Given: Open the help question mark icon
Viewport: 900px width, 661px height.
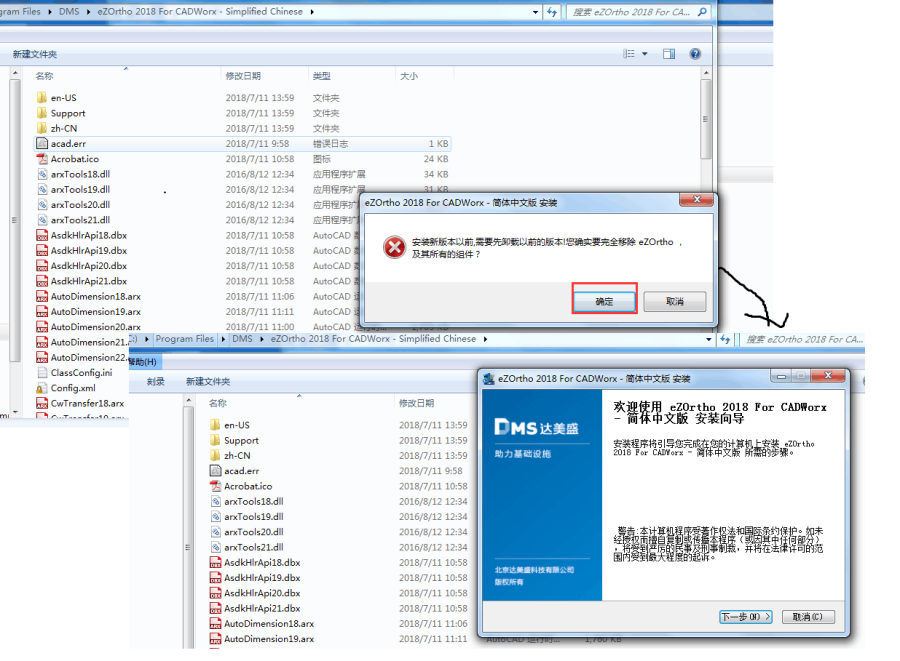Looking at the screenshot, I should click(695, 54).
